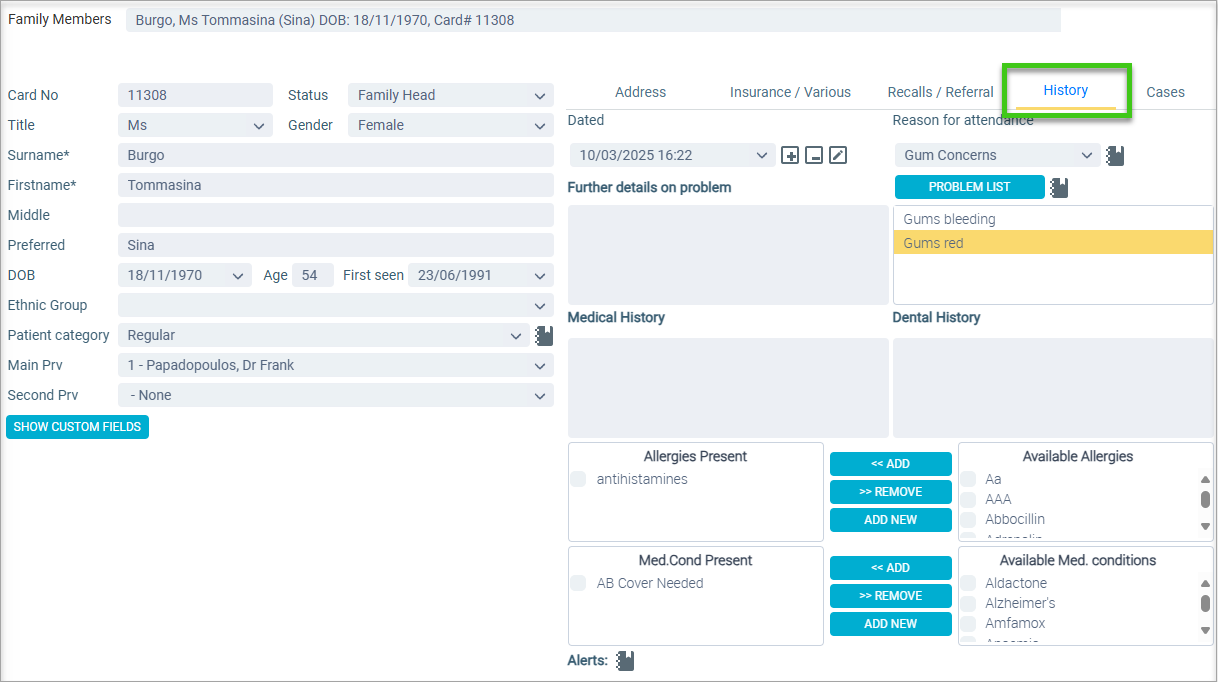Viewport: 1218px width, 682px height.
Task: Click up arrow of Available Med. conditions list
Action: (x=1205, y=583)
